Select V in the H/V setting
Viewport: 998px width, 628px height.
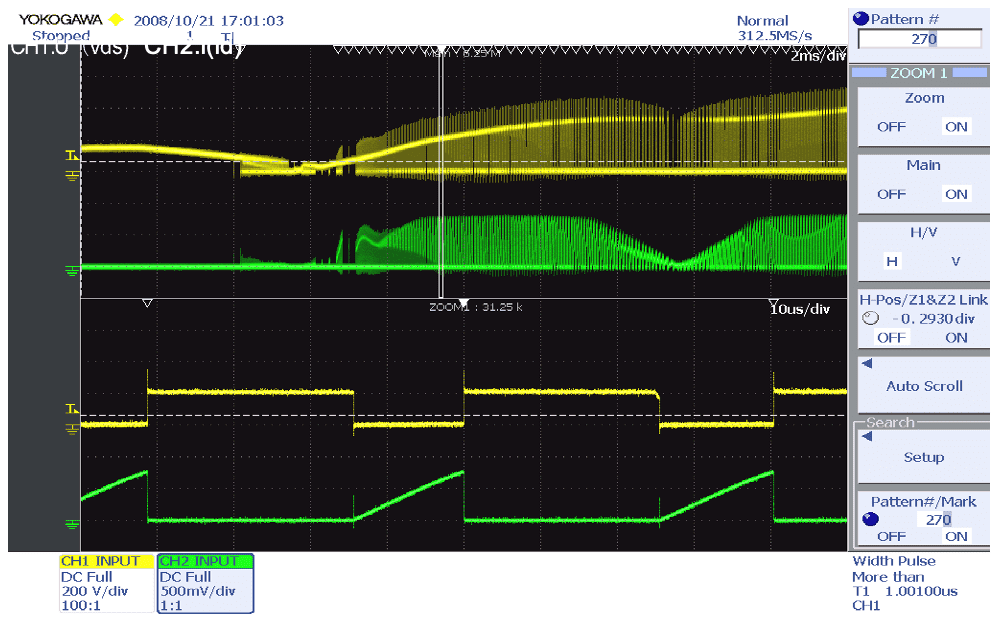955,261
